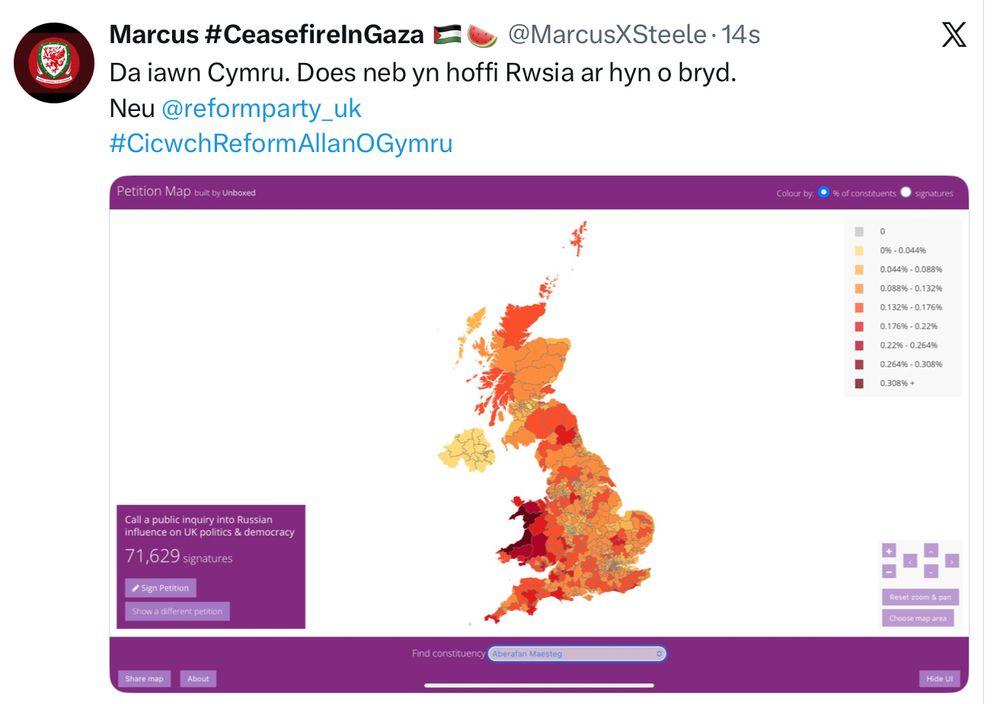Pan the map down with arrow

pyautogui.click(x=931, y=571)
